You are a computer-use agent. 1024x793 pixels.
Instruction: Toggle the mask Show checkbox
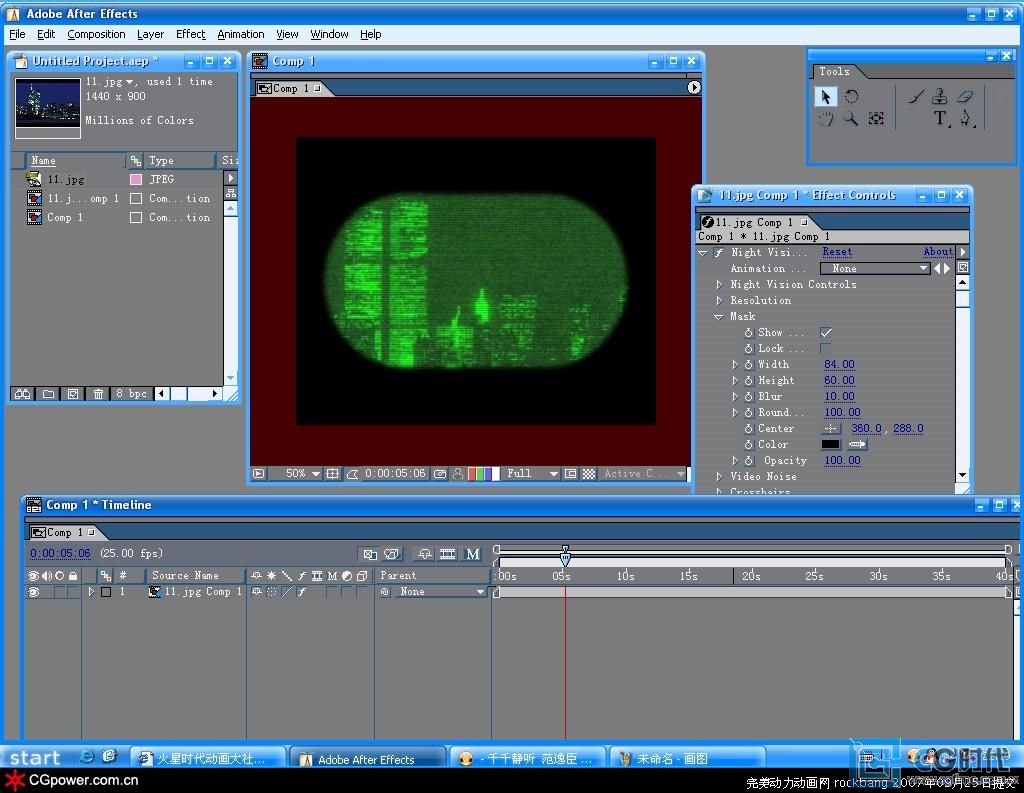click(x=825, y=332)
